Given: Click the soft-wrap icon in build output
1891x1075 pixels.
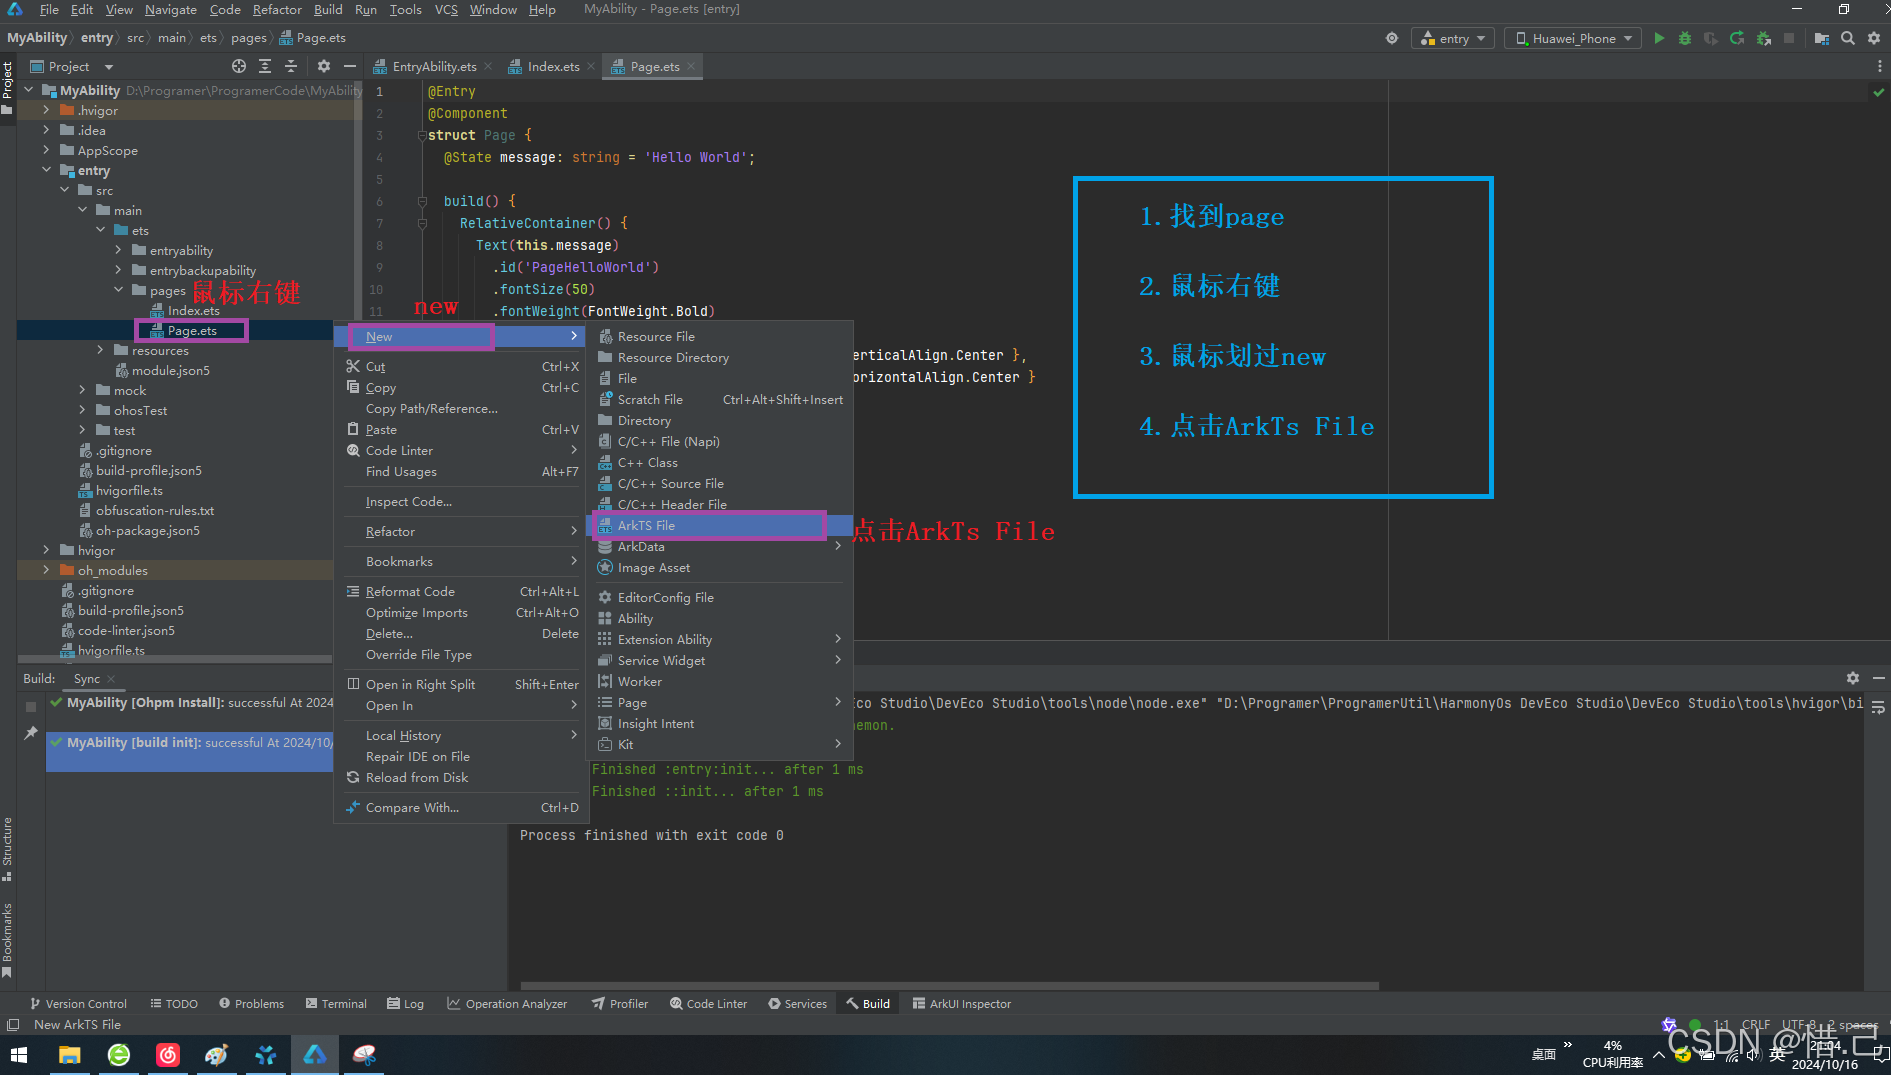Looking at the screenshot, I should 1878,707.
